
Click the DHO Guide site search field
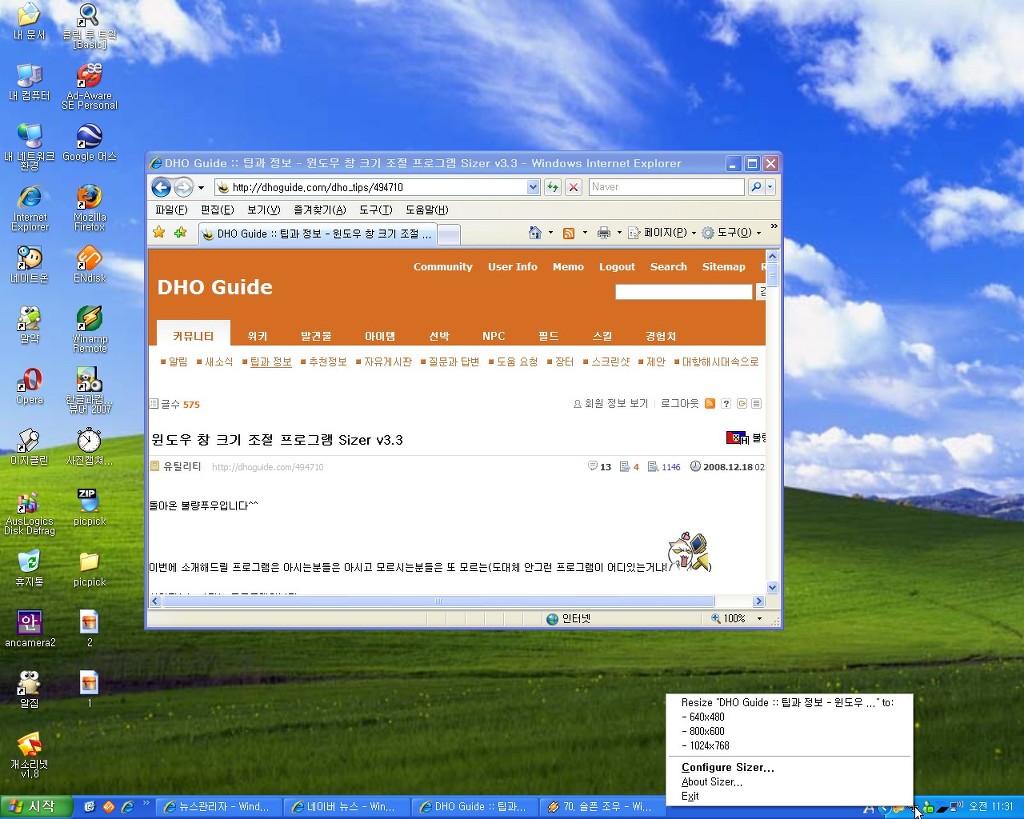[684, 292]
